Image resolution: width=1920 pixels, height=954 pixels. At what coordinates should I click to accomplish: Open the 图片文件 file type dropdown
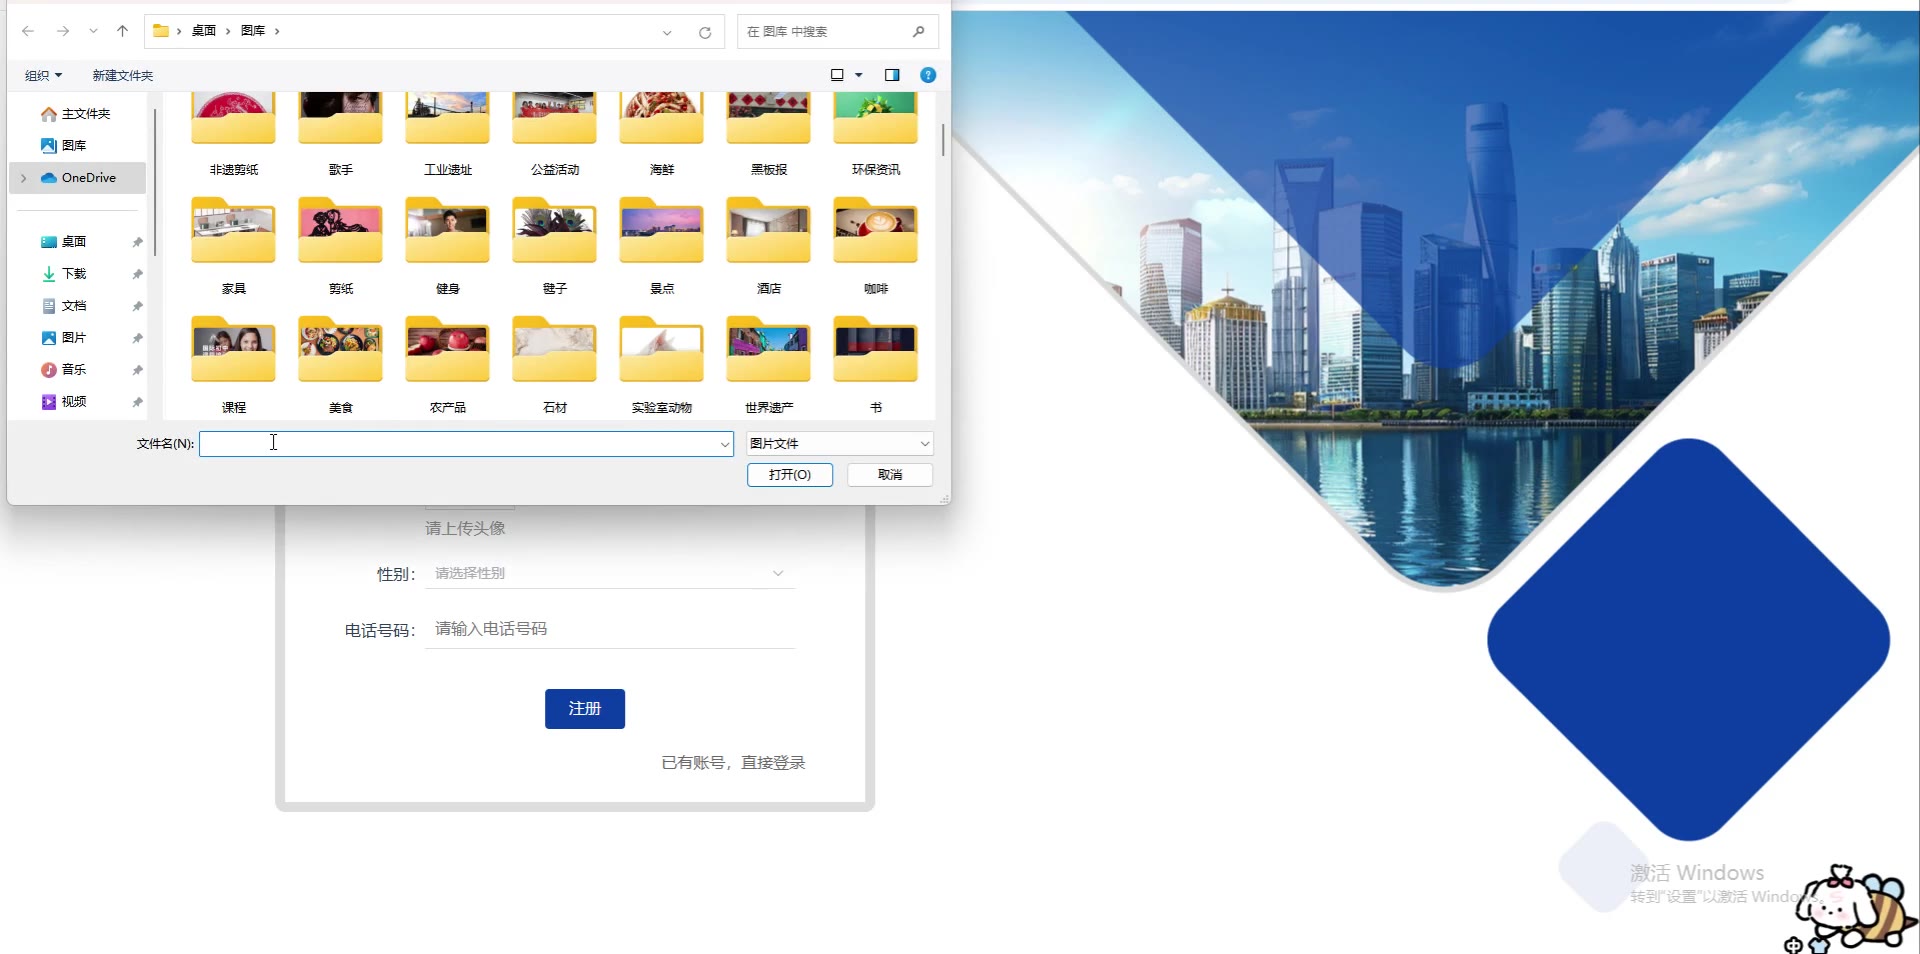click(840, 444)
